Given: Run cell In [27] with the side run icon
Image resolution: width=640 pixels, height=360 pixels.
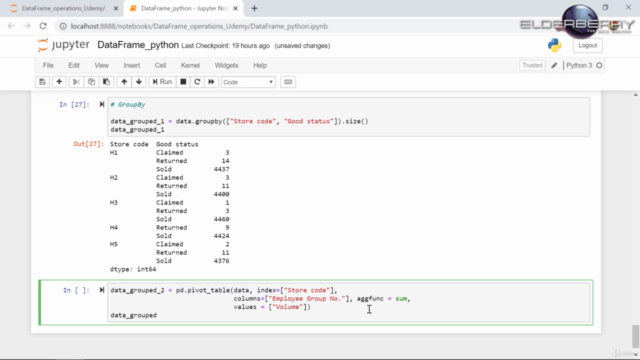Looking at the screenshot, I should (x=102, y=104).
